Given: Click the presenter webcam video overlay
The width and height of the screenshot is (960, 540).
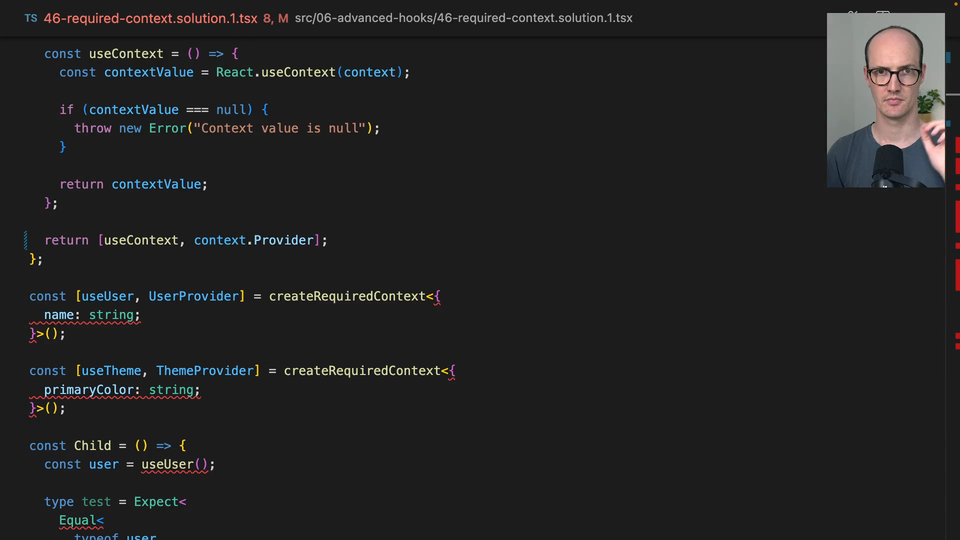Looking at the screenshot, I should (885, 100).
